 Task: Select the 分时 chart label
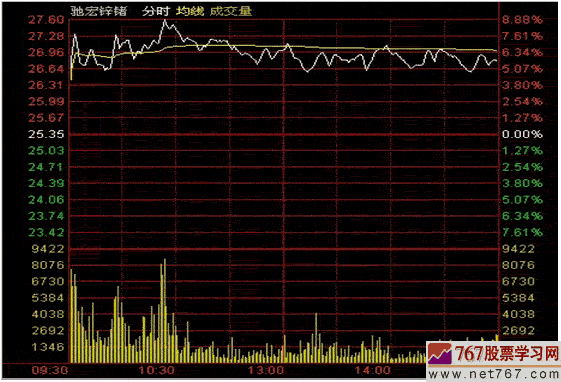[155, 11]
